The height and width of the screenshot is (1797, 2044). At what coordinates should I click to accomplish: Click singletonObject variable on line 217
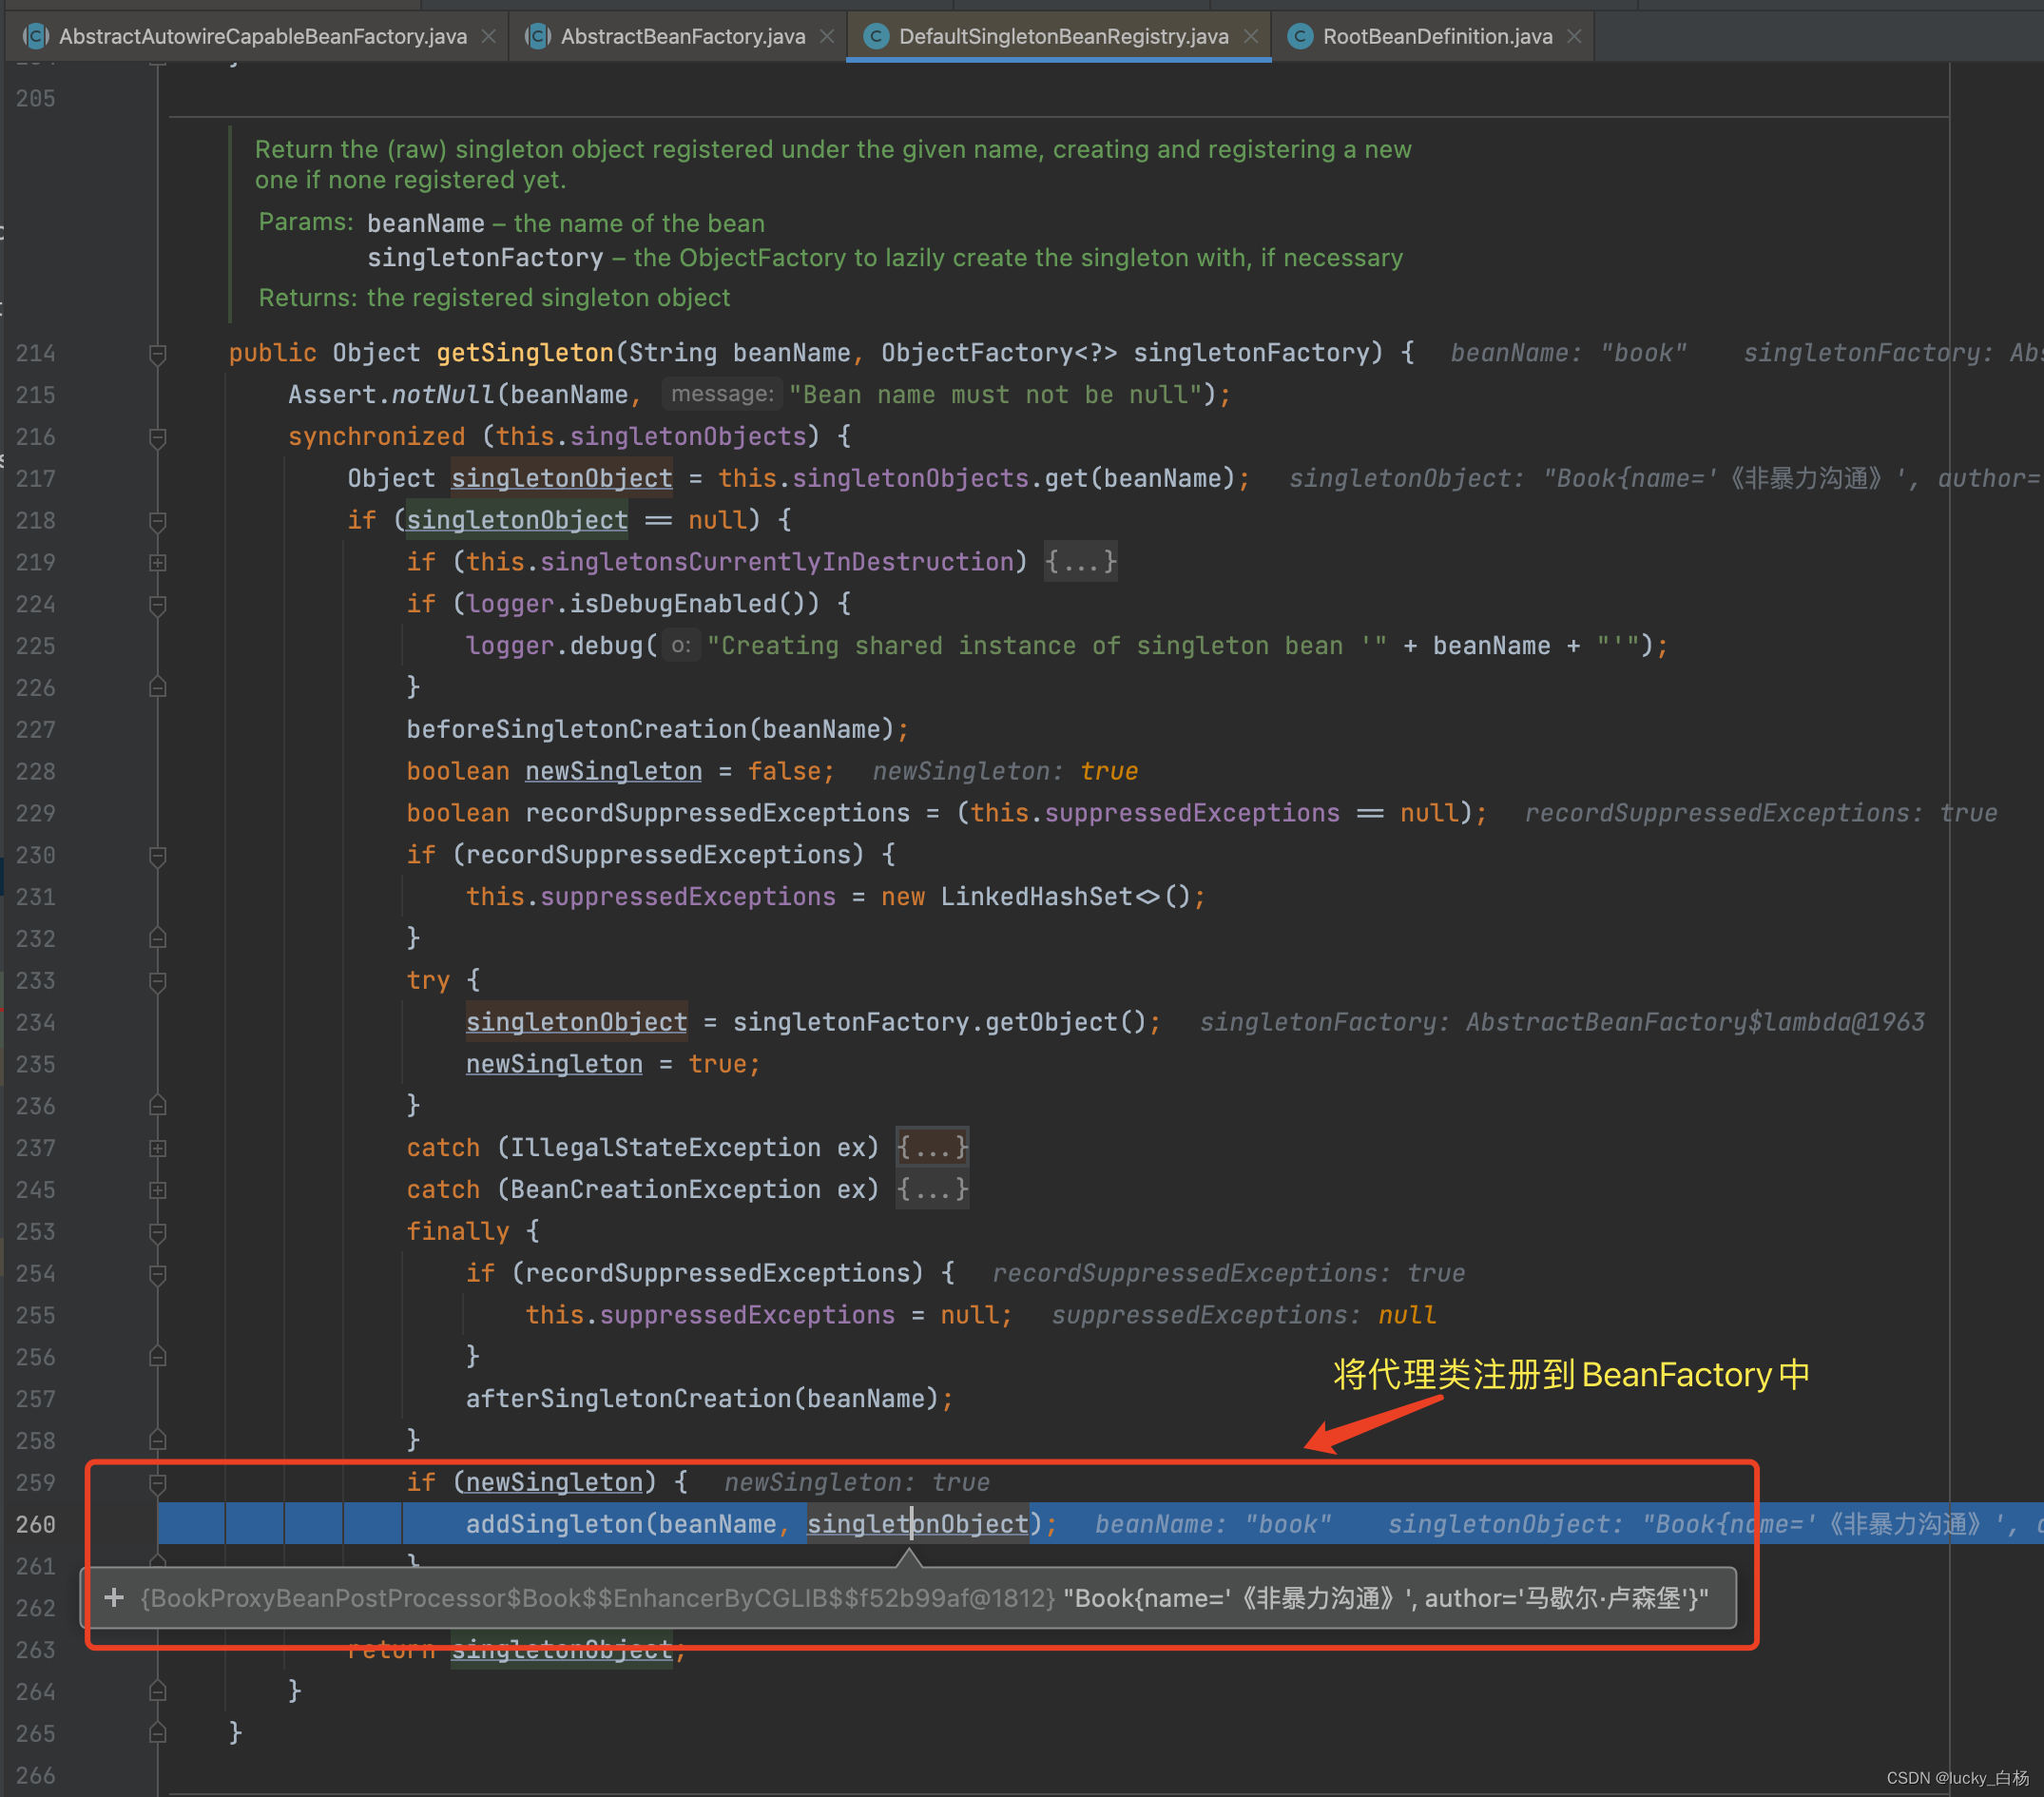coord(562,479)
